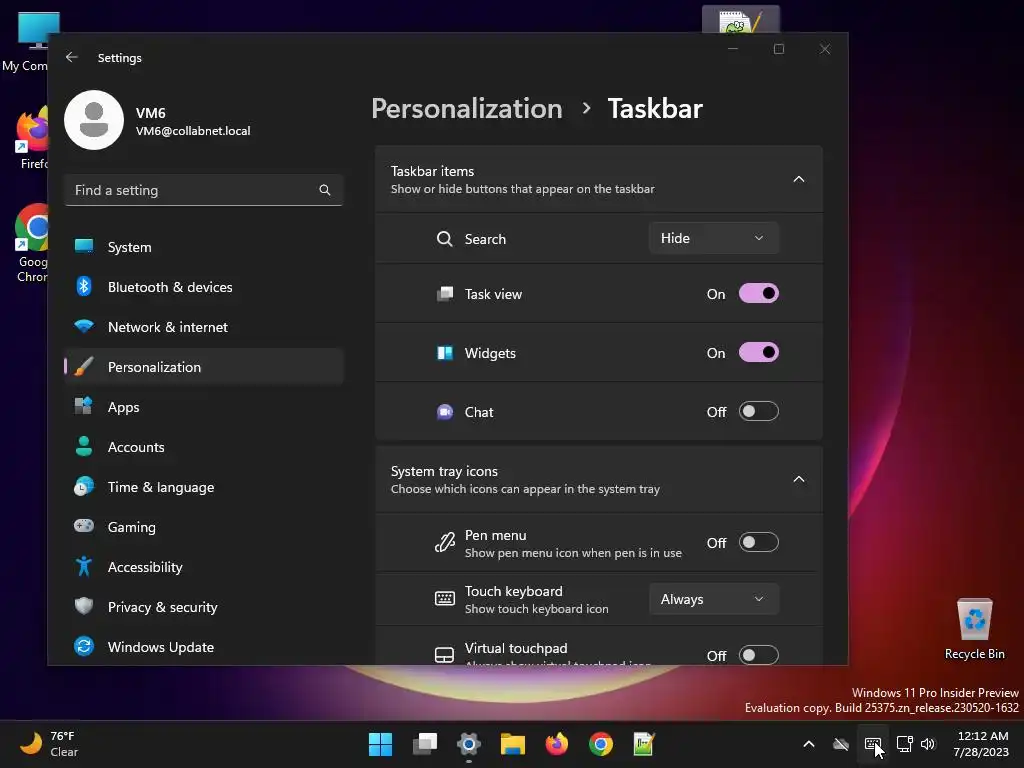Click the Virtual touchpad icon in settings row
Viewport: 1024px width, 768px height.
pos(445,655)
